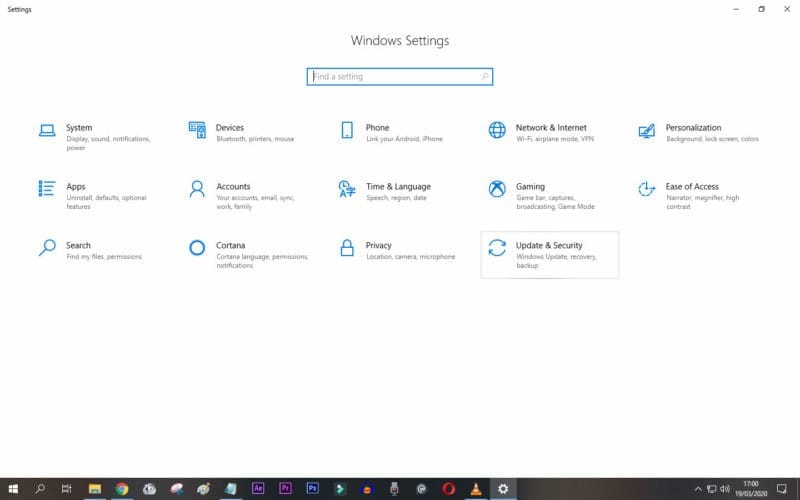This screenshot has height=500, width=800.
Task: Open the network tray icon
Action: 712,489
